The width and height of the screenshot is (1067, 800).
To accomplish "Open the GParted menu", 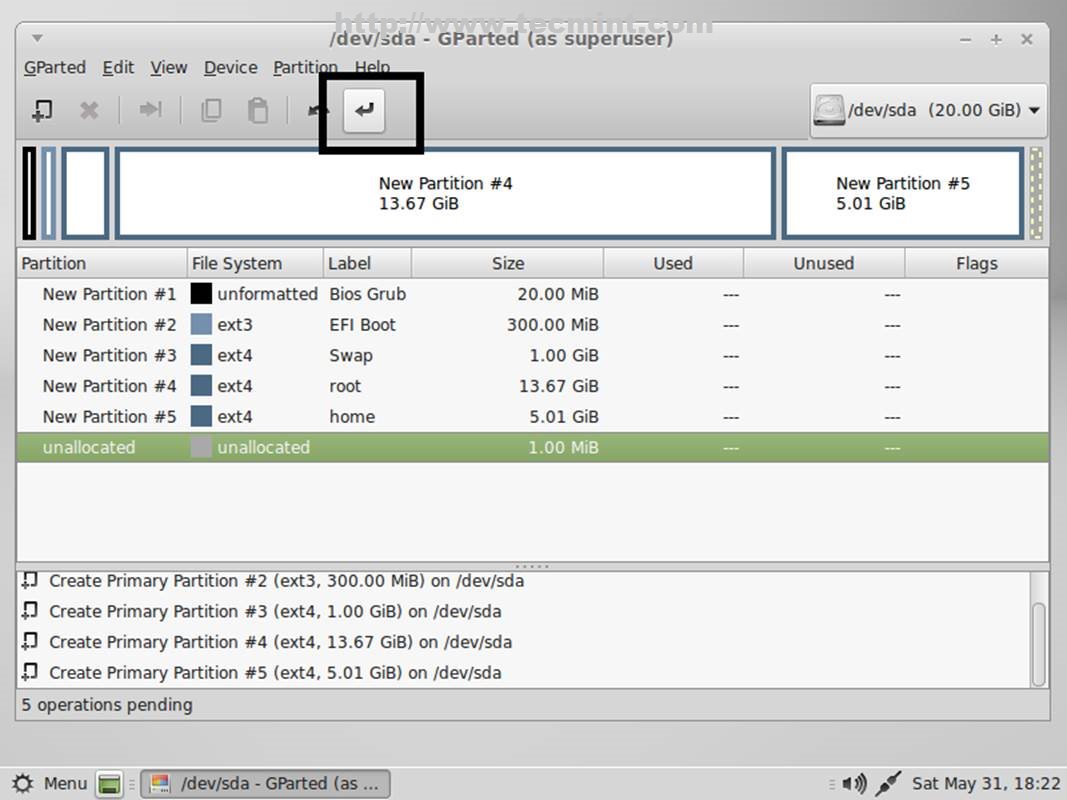I will [x=55, y=68].
